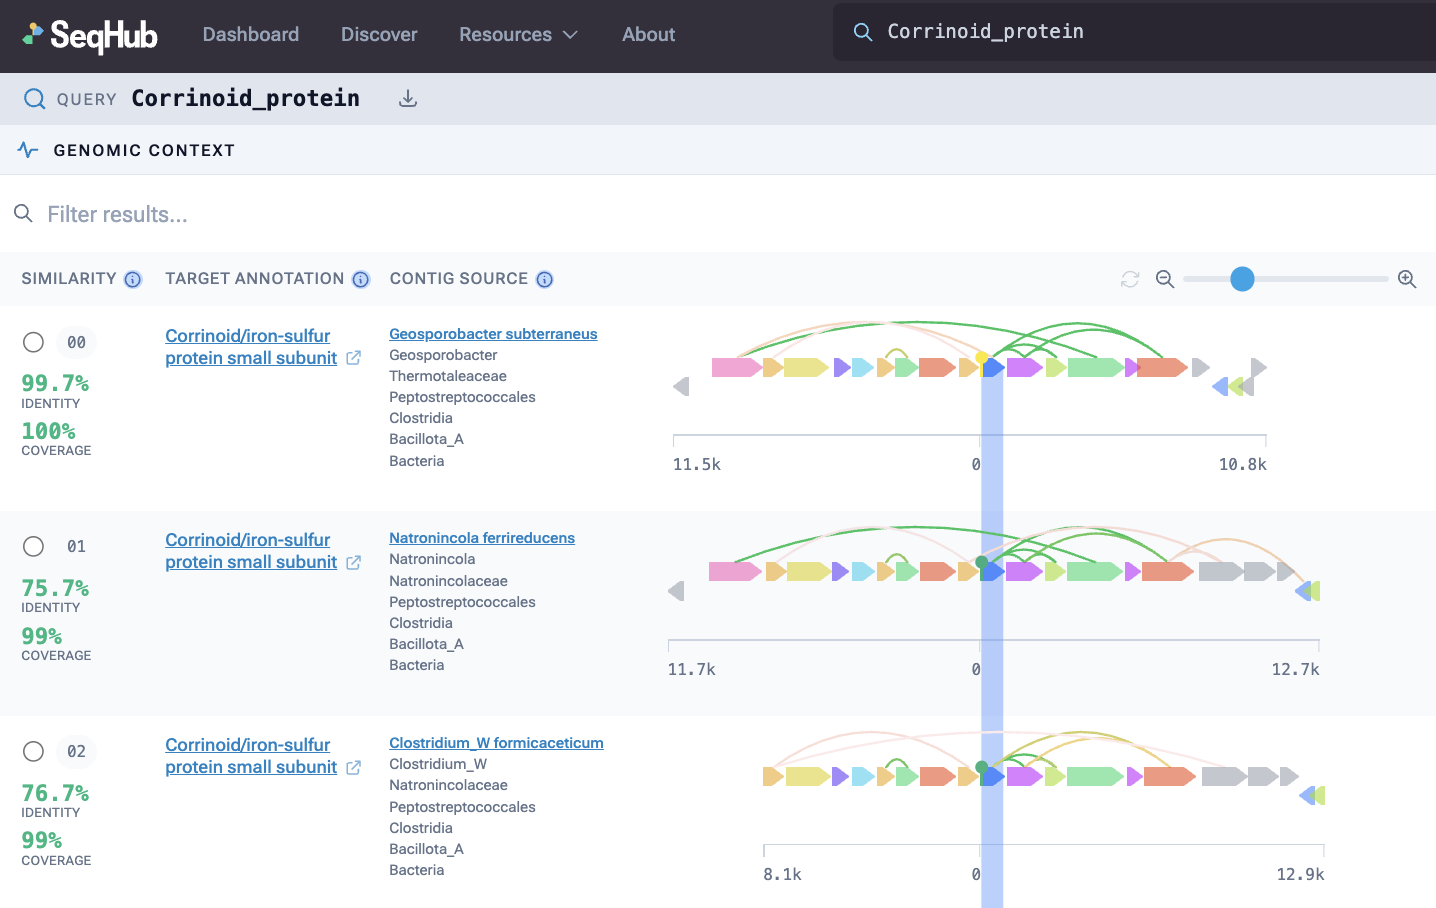Click long green gene in Clostridium_W row
Viewport: 1436px width, 908px height.
click(1095, 776)
